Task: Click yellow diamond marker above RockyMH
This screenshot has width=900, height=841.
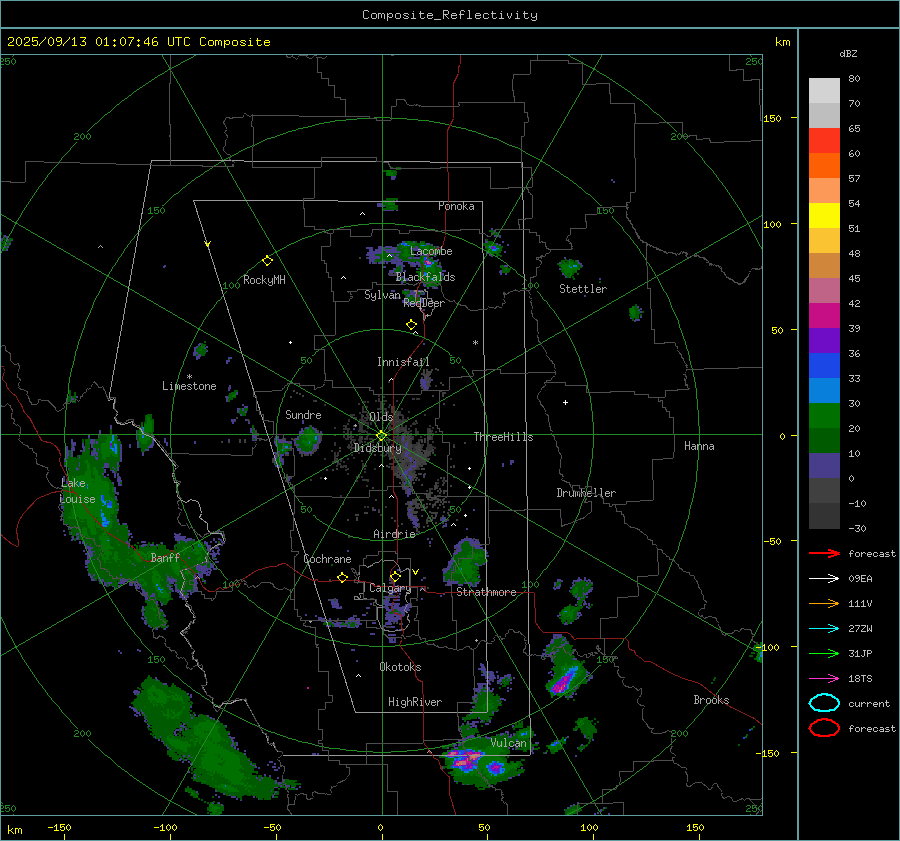Action: (267, 261)
